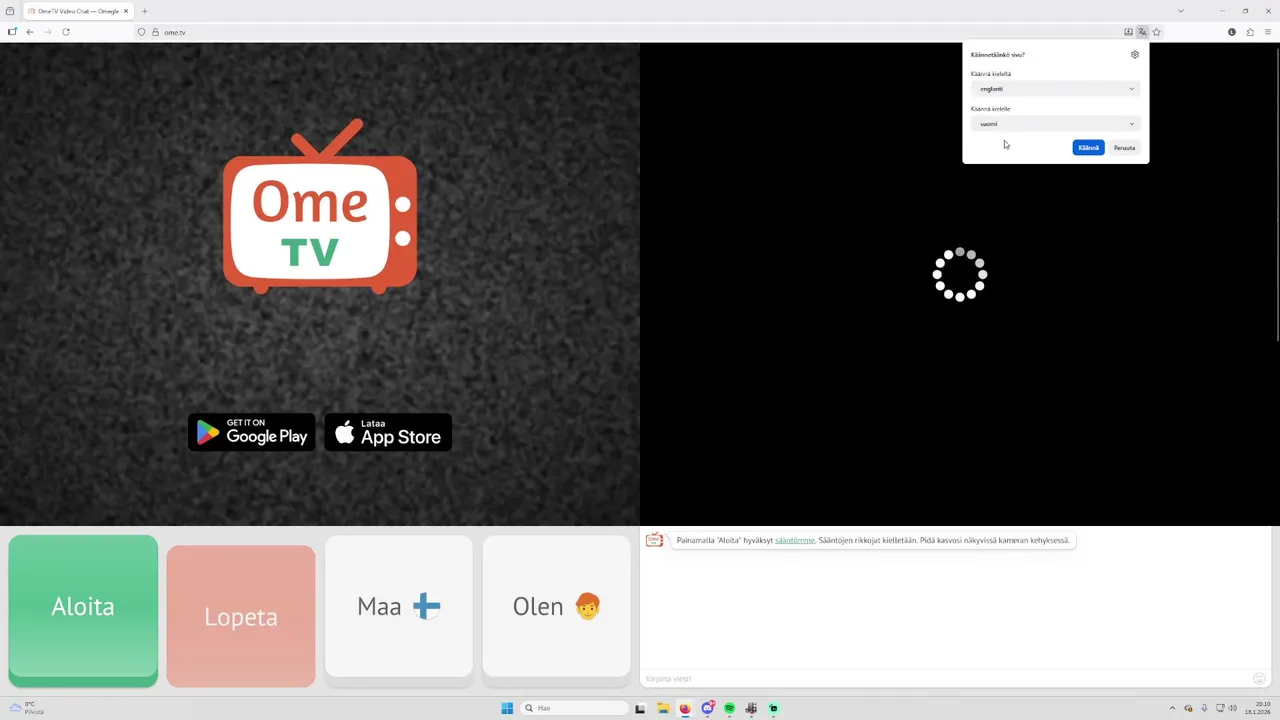
Task: Open the Firefox account icon
Action: pyautogui.click(x=1232, y=32)
